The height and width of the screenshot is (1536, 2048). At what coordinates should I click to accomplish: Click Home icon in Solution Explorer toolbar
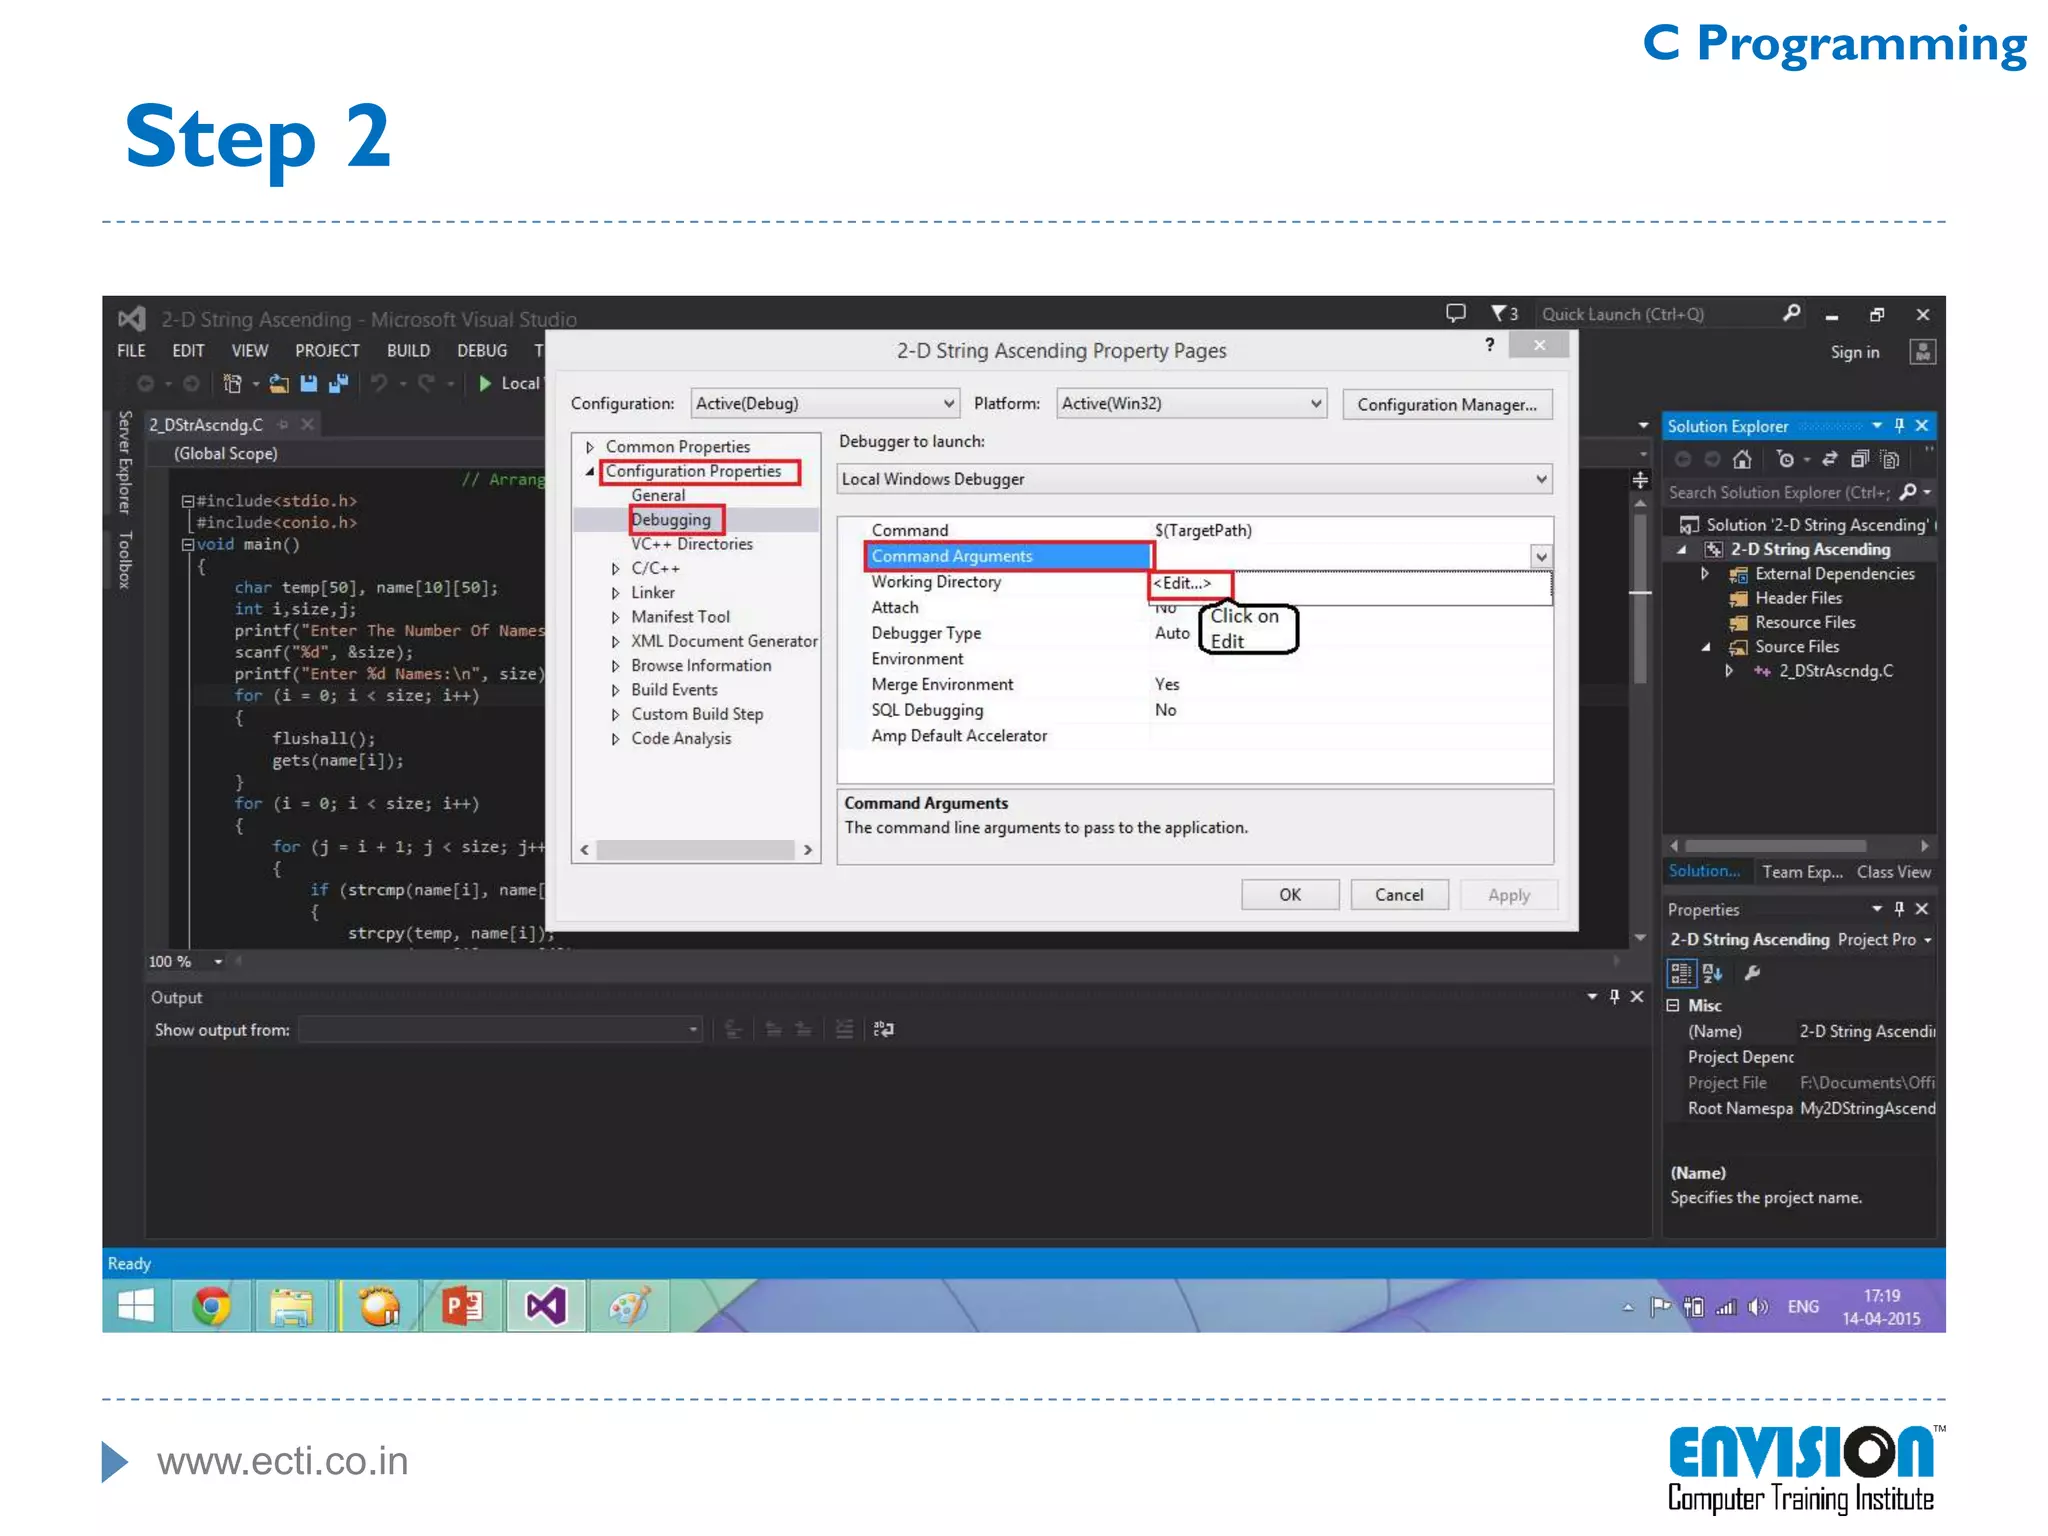pyautogui.click(x=1742, y=459)
